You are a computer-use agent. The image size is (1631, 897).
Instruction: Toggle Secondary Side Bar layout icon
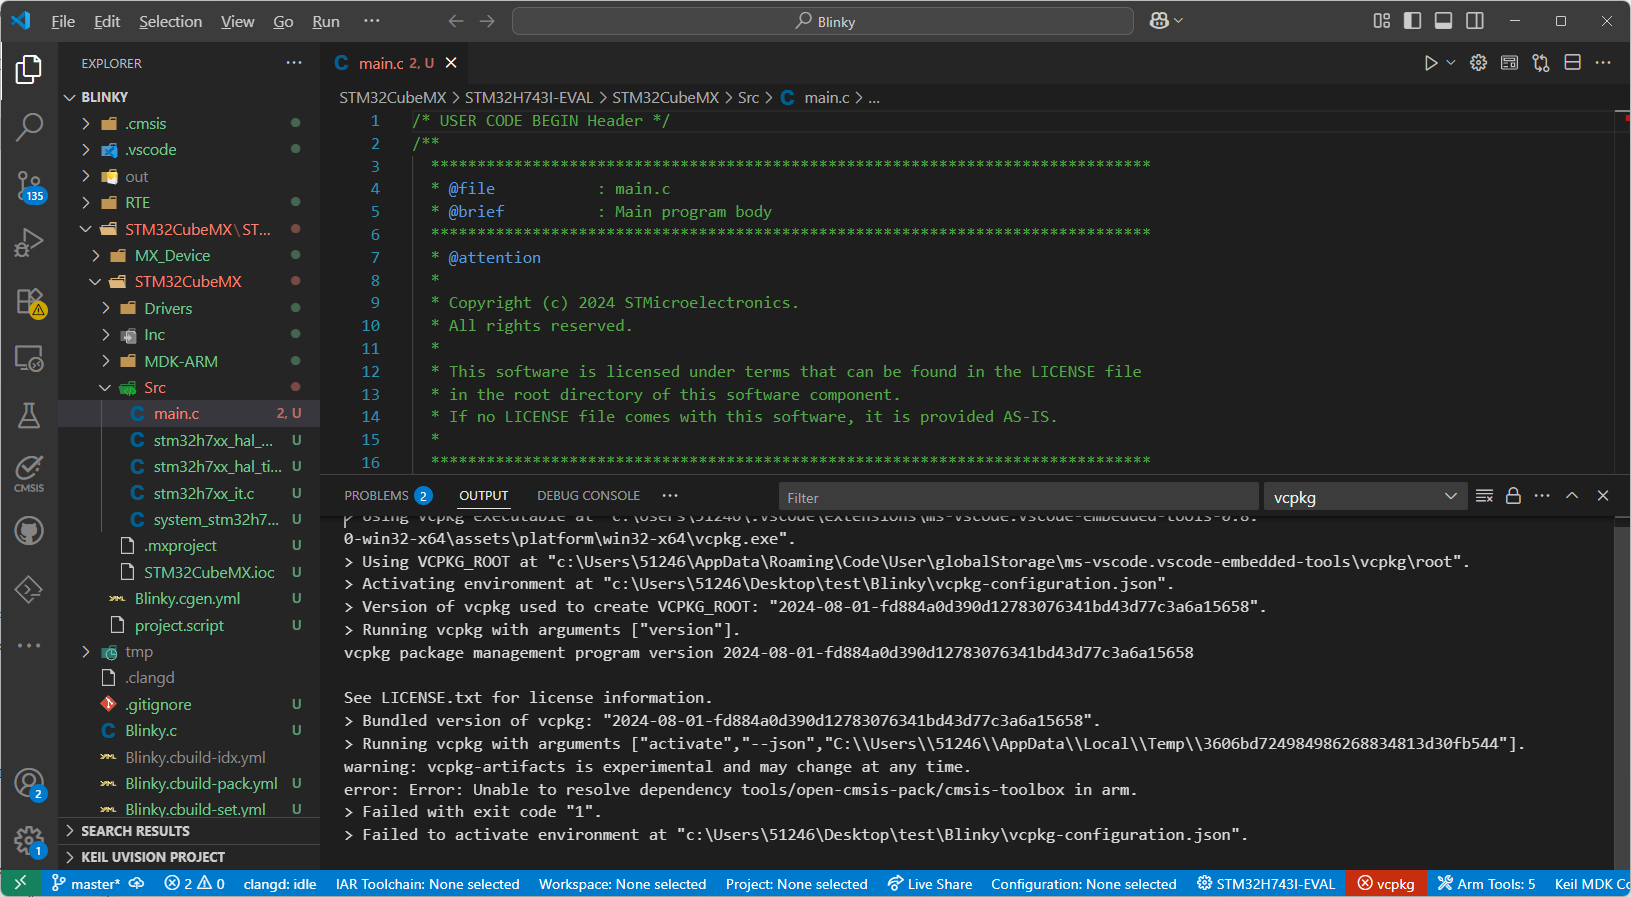click(1475, 21)
